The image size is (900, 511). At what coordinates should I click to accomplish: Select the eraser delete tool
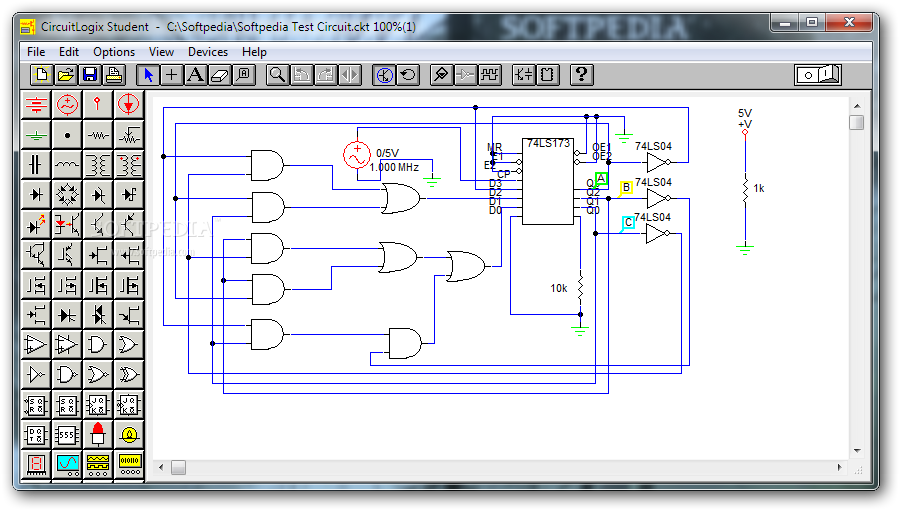pos(220,75)
